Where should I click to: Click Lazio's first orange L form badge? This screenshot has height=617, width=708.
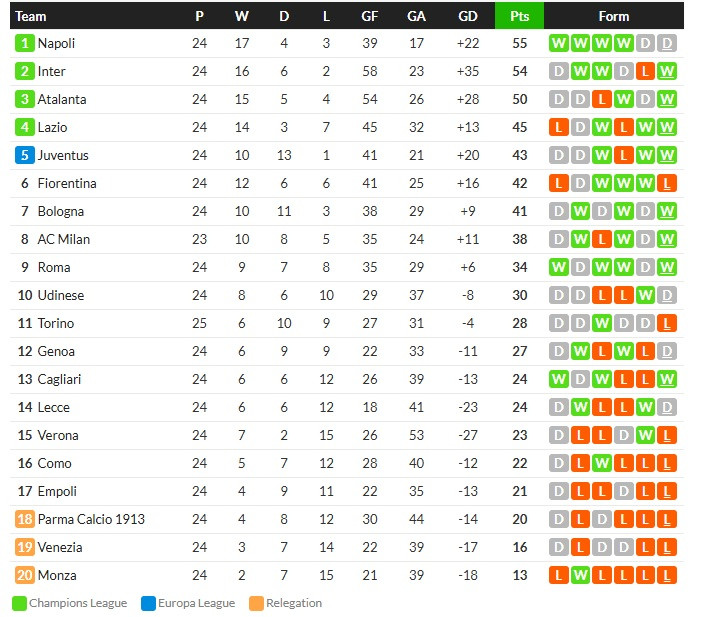pyautogui.click(x=559, y=127)
